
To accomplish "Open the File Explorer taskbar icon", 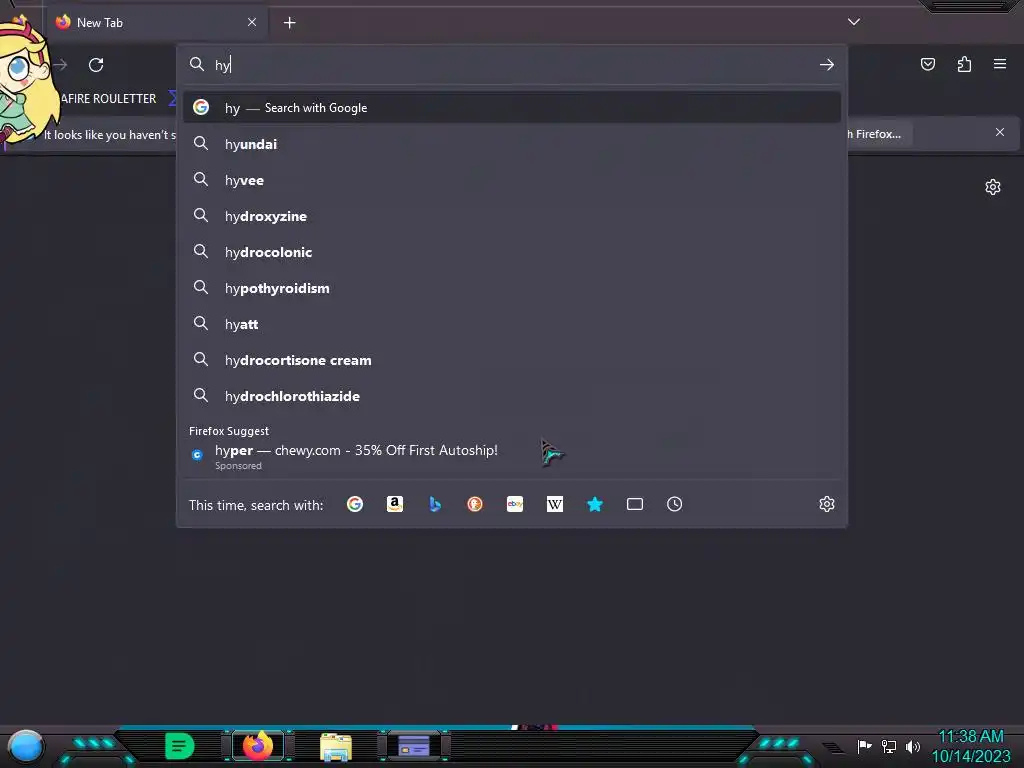I will pyautogui.click(x=336, y=746).
